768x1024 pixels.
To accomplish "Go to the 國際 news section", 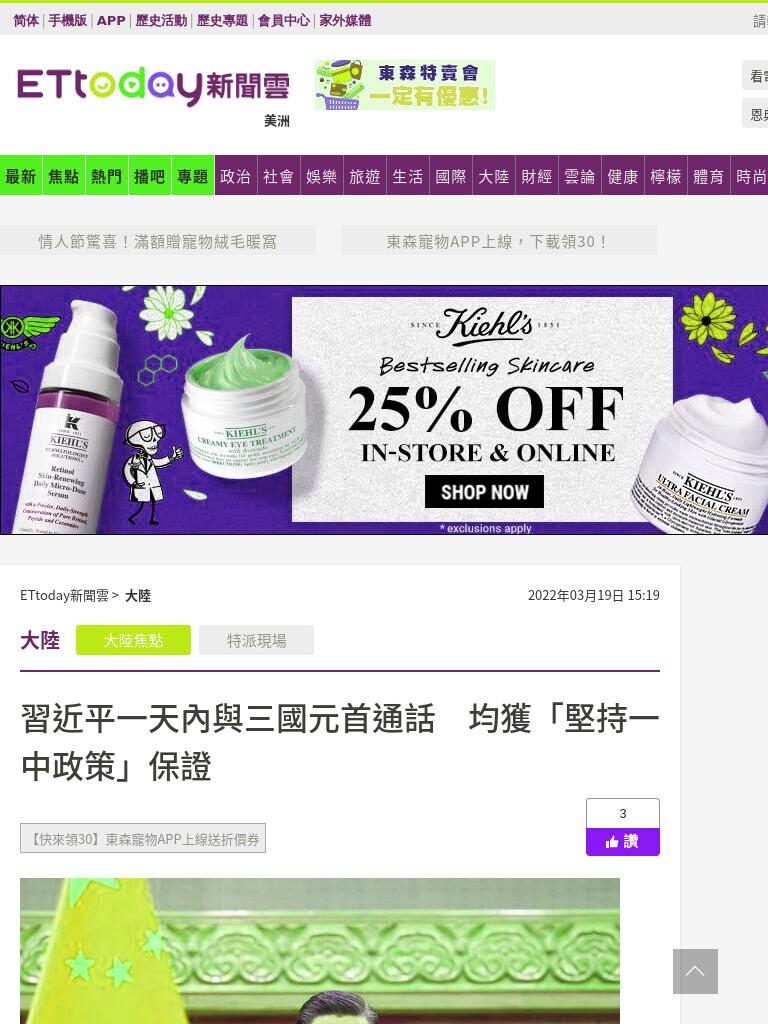I will click(x=451, y=176).
